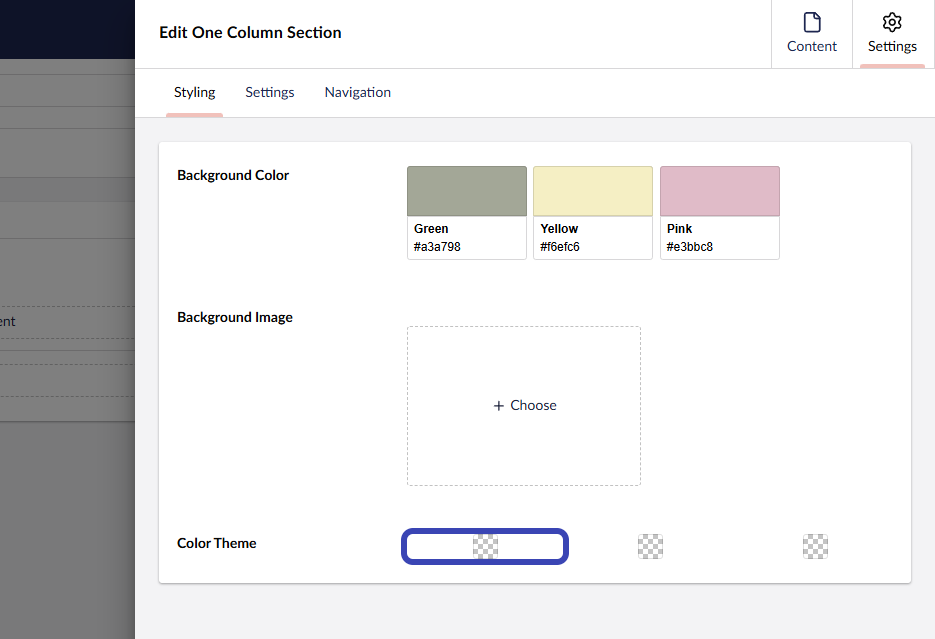Click the Background Image property label
Image resolution: width=935 pixels, height=639 pixels.
tap(235, 317)
